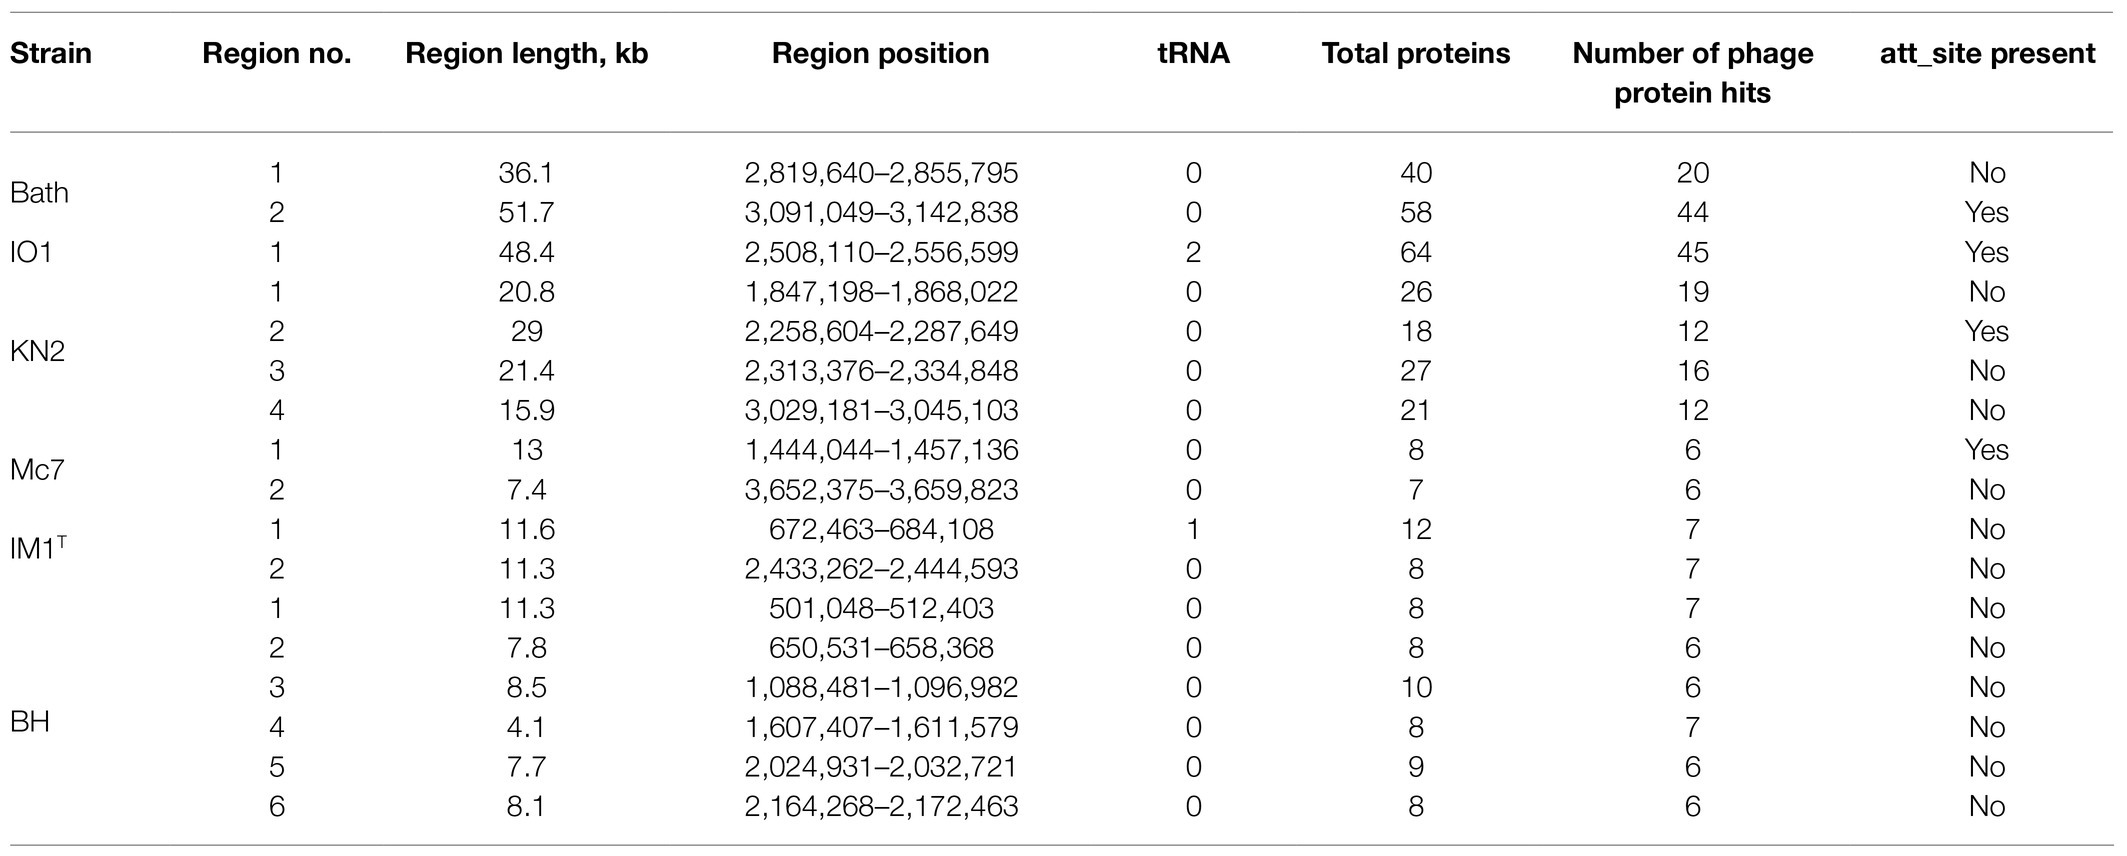This screenshot has height=856, width=2127.
Task: Click the Total proteins header
Action: pyautogui.click(x=1416, y=54)
